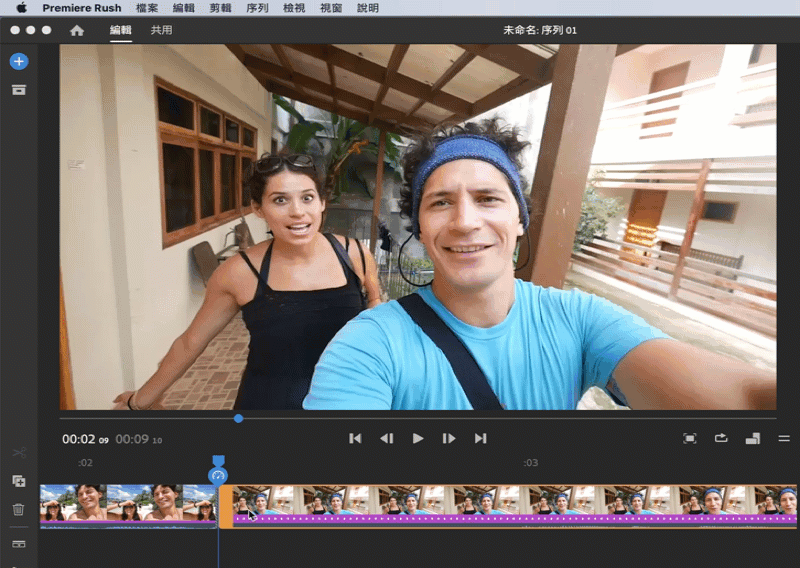The image size is (800, 568).
Task: Skip to the end of sequence
Action: [x=480, y=438]
